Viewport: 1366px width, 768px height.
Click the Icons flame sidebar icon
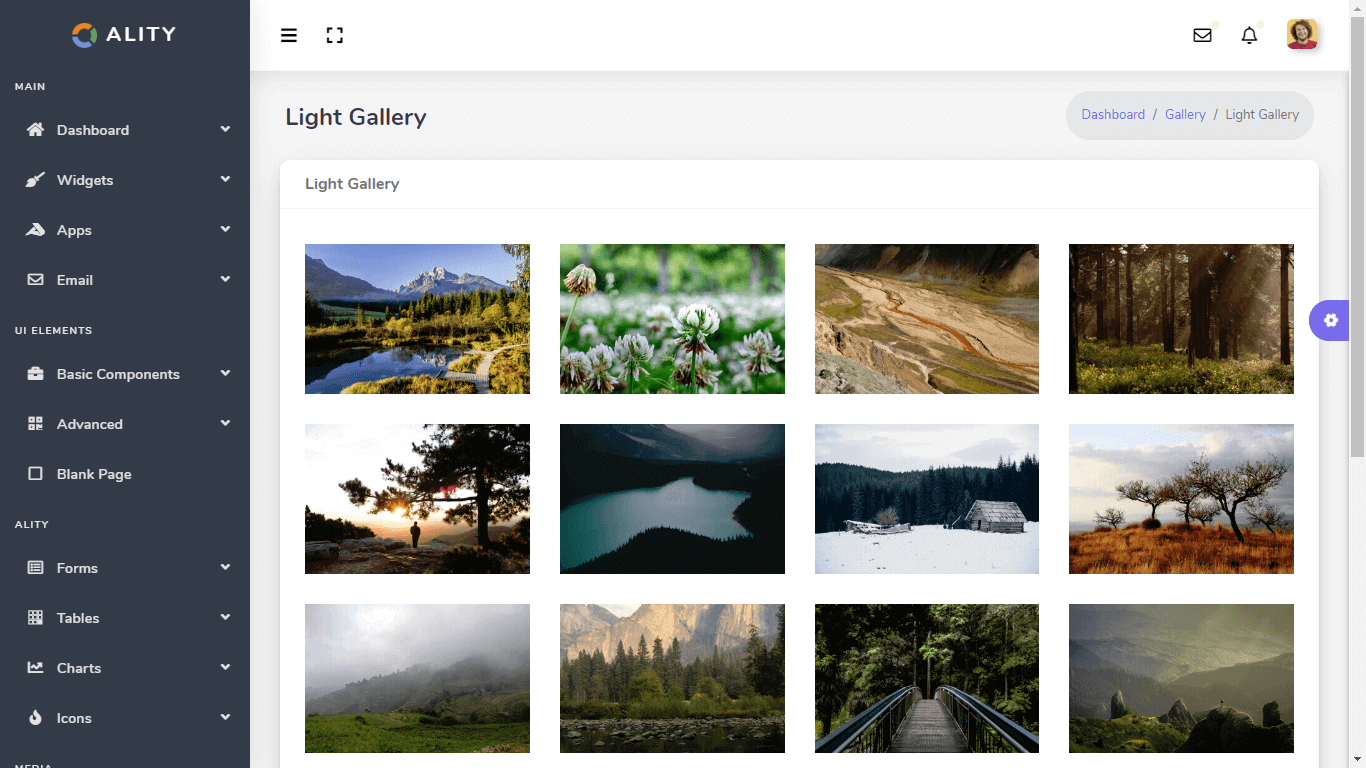(x=36, y=718)
